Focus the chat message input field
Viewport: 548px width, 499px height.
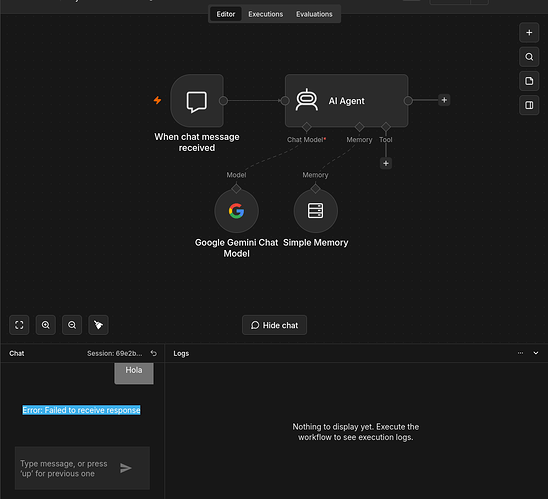click(x=66, y=468)
